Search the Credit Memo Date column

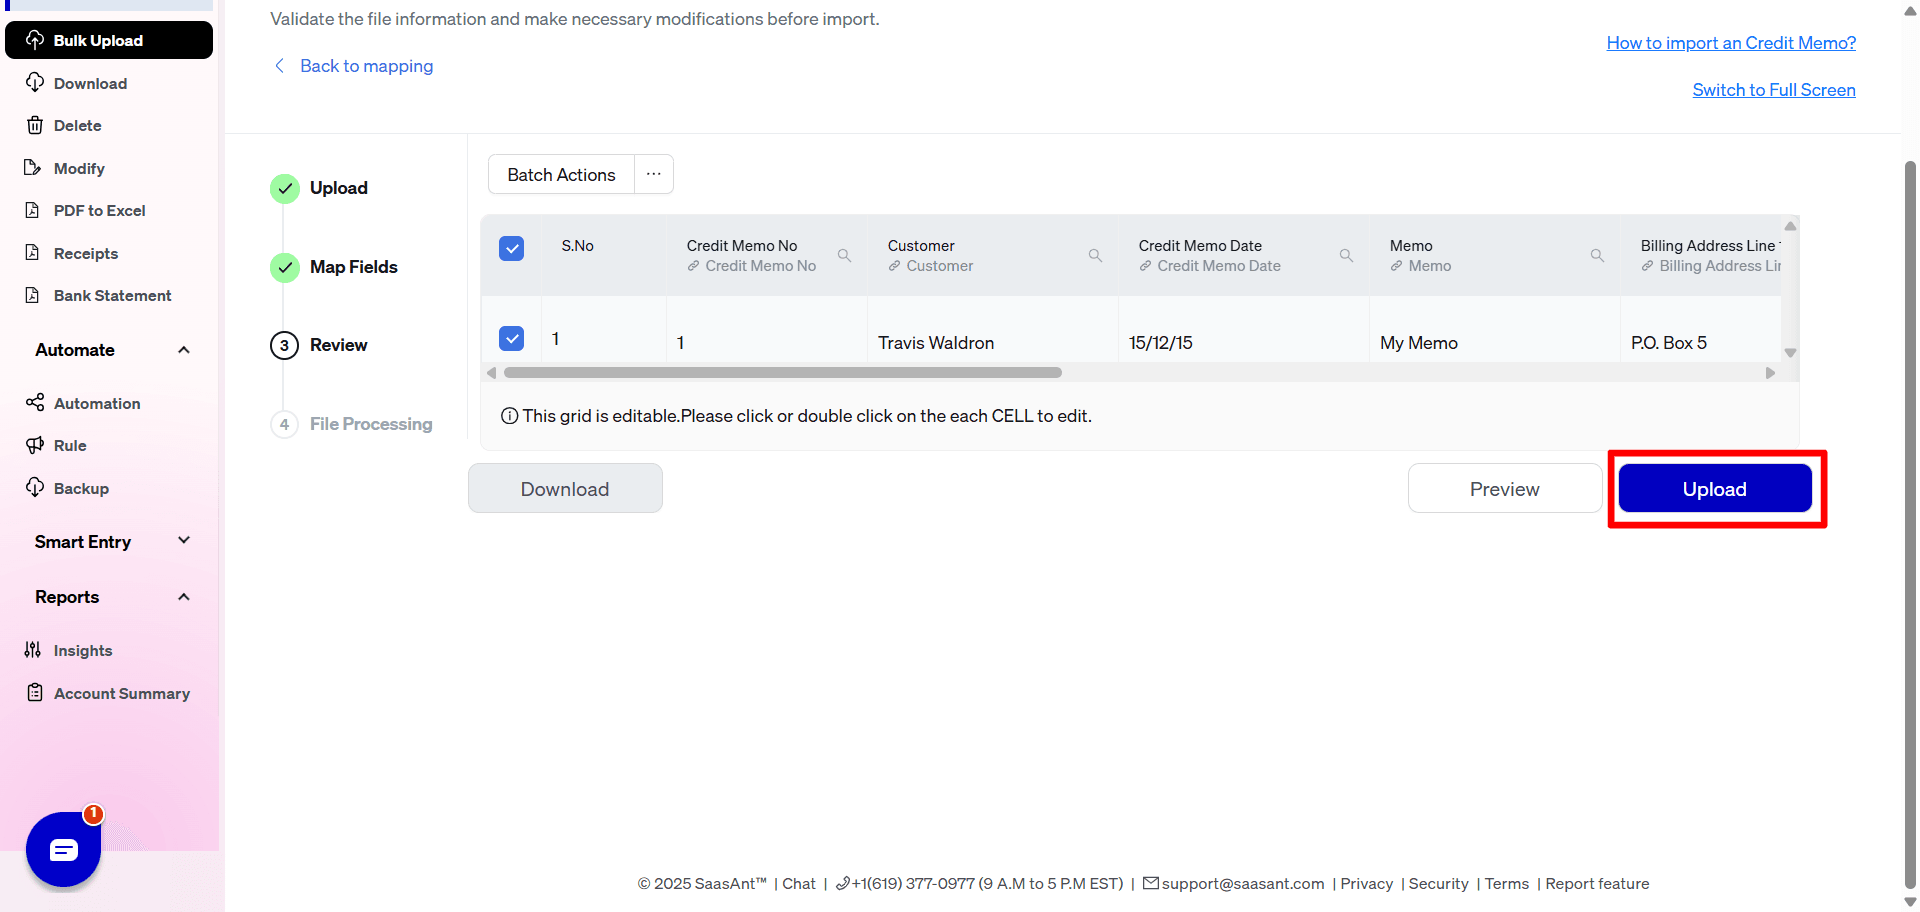pyautogui.click(x=1347, y=256)
